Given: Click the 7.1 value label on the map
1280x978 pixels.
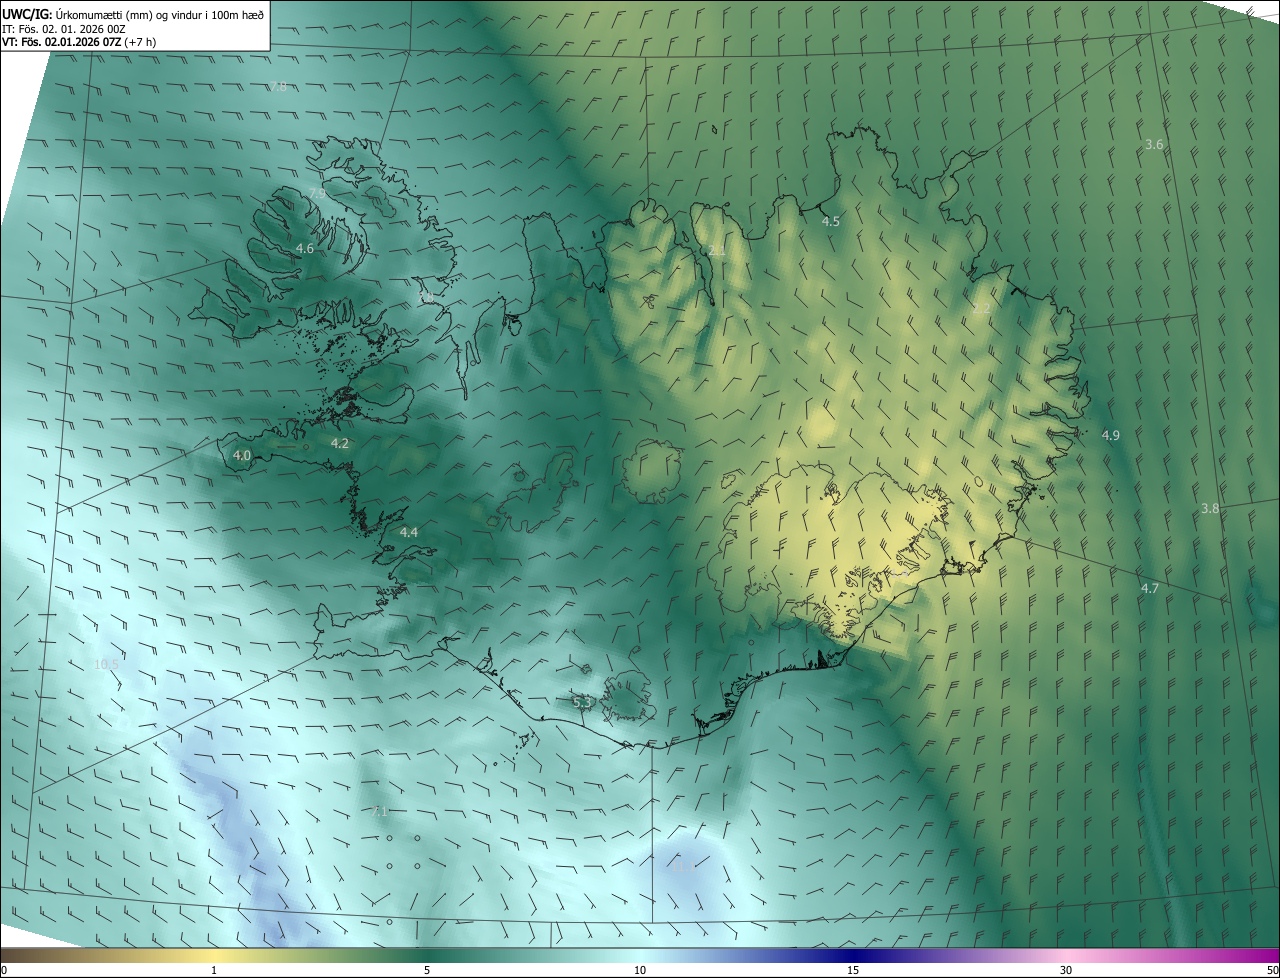Looking at the screenshot, I should [378, 810].
